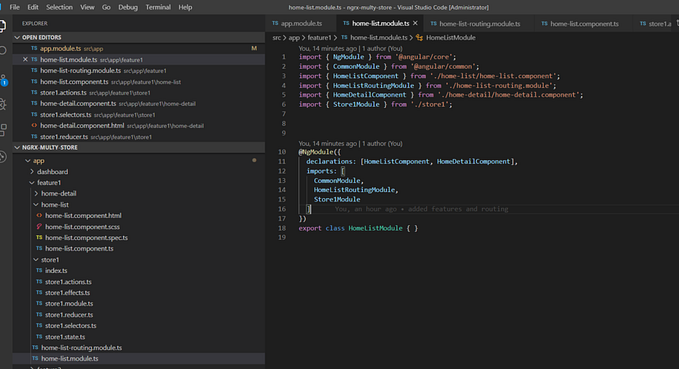Open Debug view in activity bar
Viewport: 679px width, 369px height.
click(3, 104)
